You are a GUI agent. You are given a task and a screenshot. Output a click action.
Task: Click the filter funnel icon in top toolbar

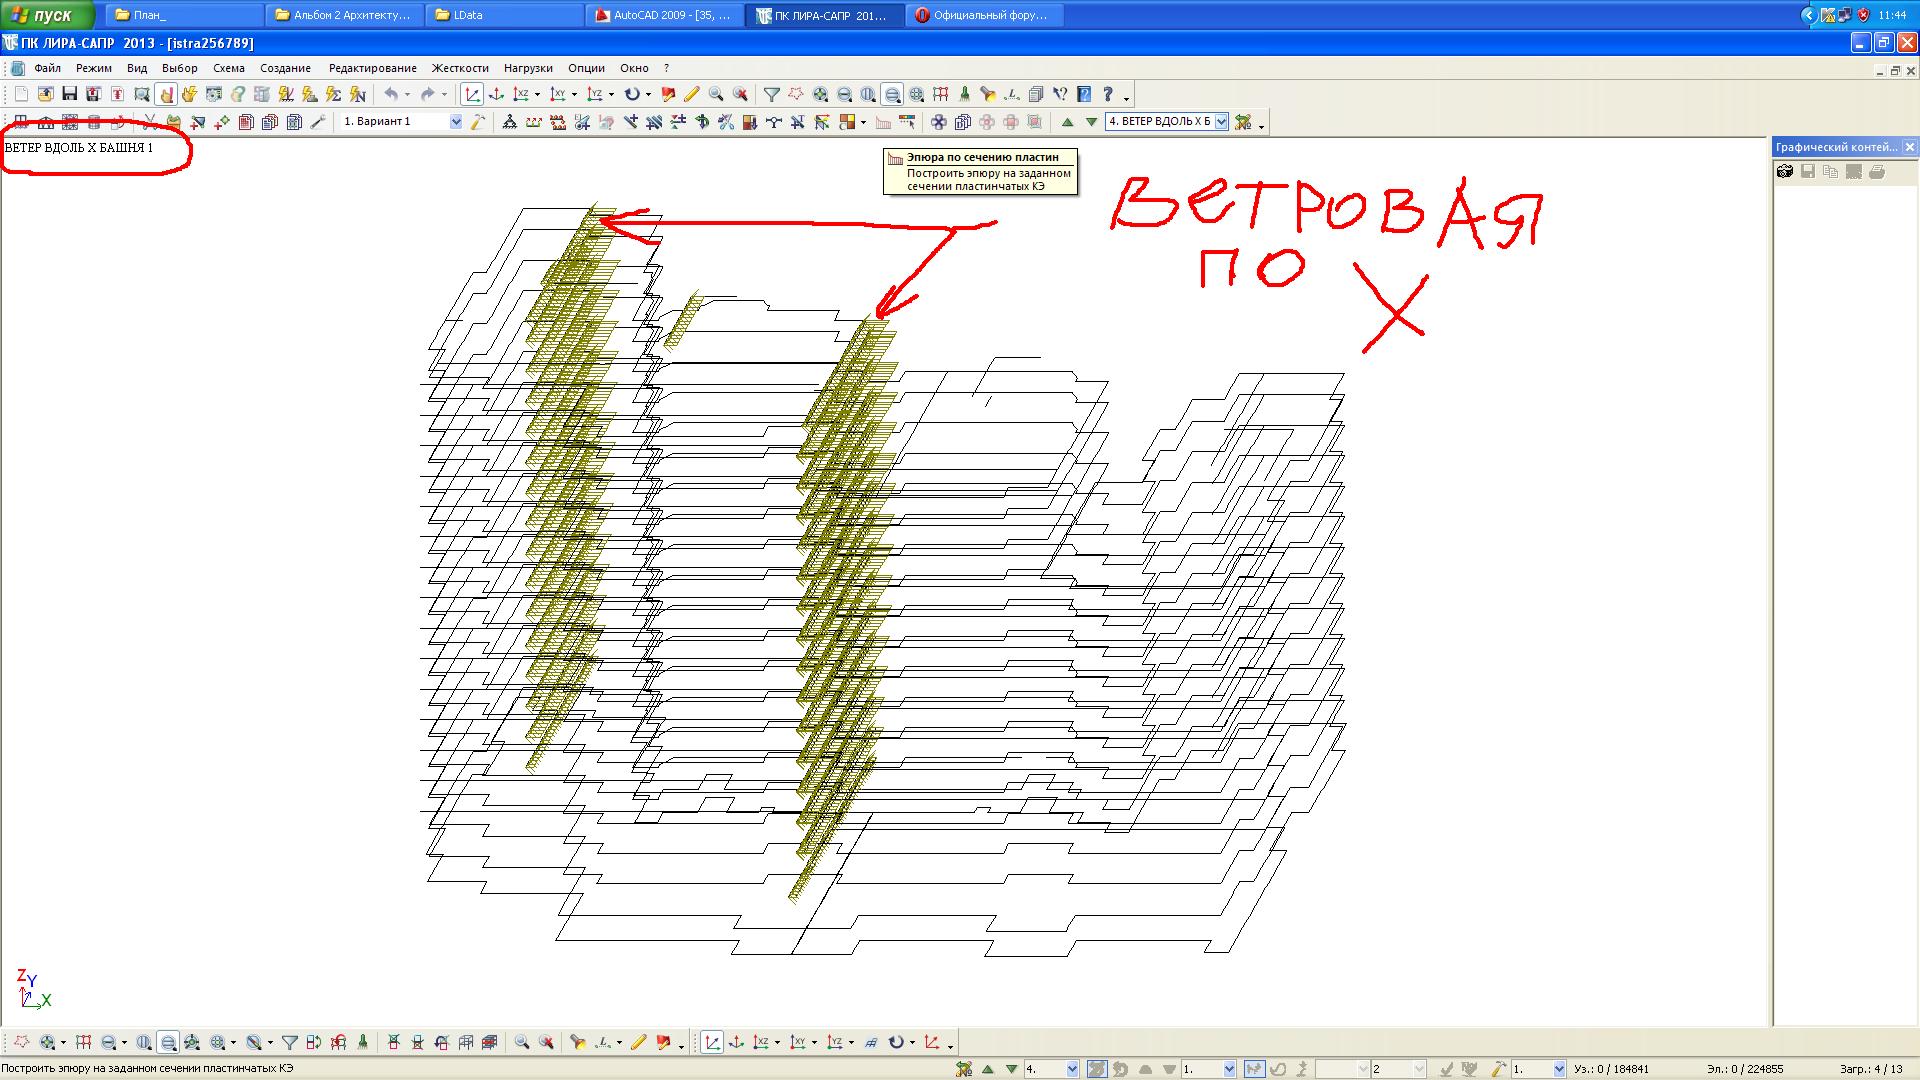point(771,94)
